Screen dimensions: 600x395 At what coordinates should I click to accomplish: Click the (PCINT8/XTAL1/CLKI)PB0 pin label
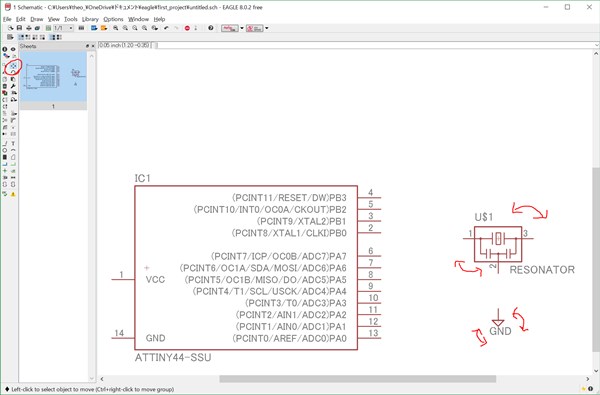coord(289,233)
